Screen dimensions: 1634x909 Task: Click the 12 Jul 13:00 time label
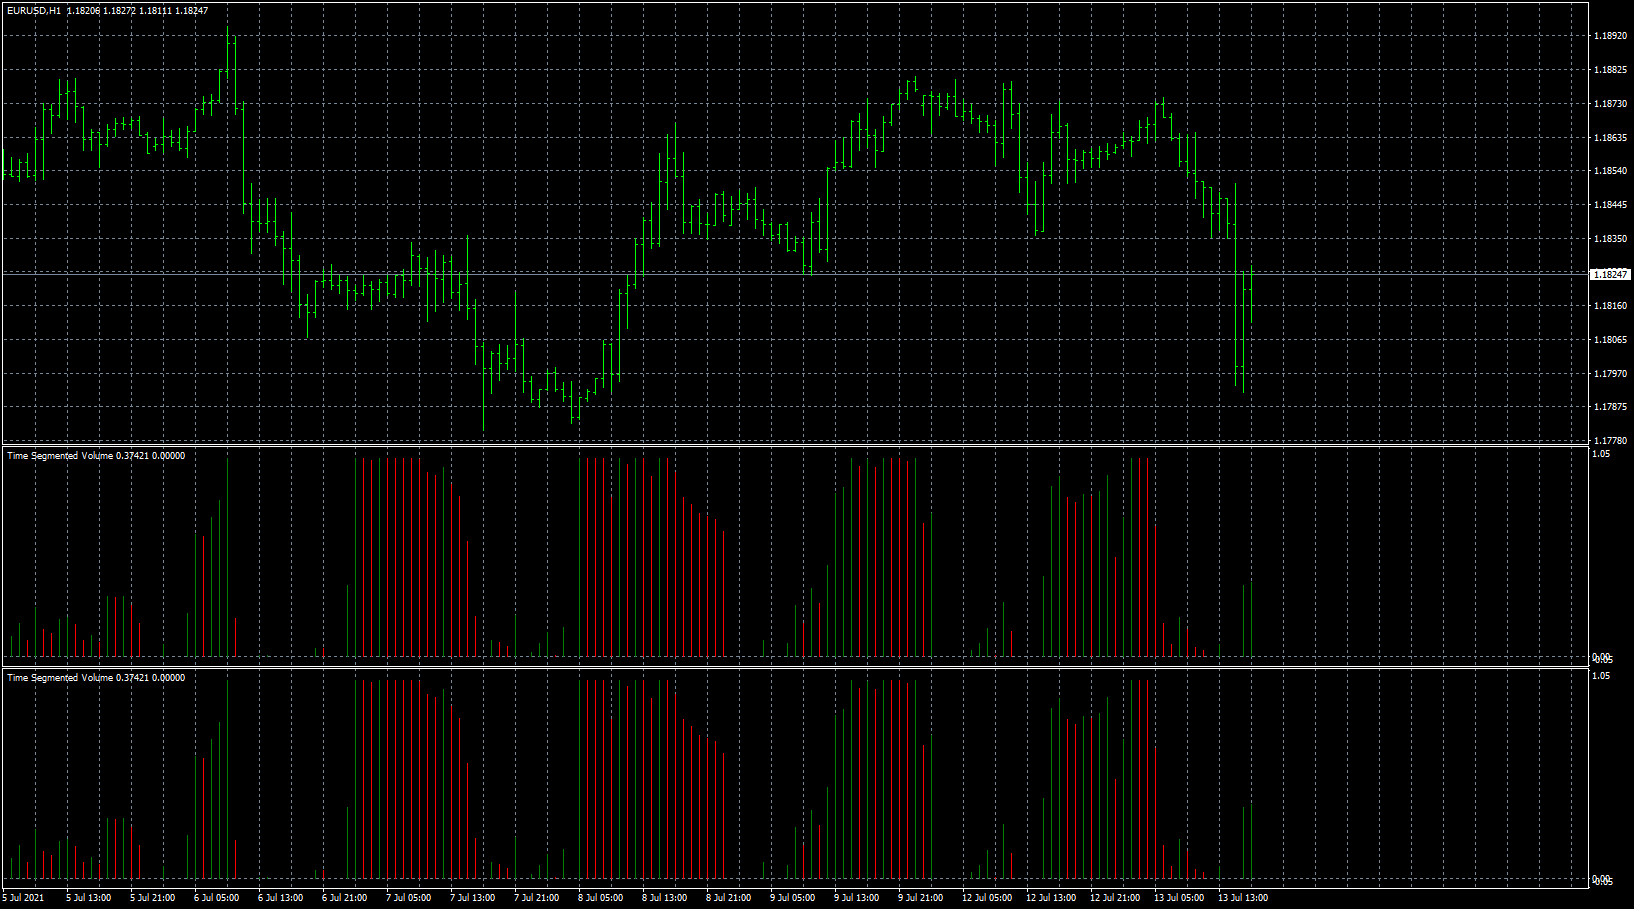[1051, 898]
